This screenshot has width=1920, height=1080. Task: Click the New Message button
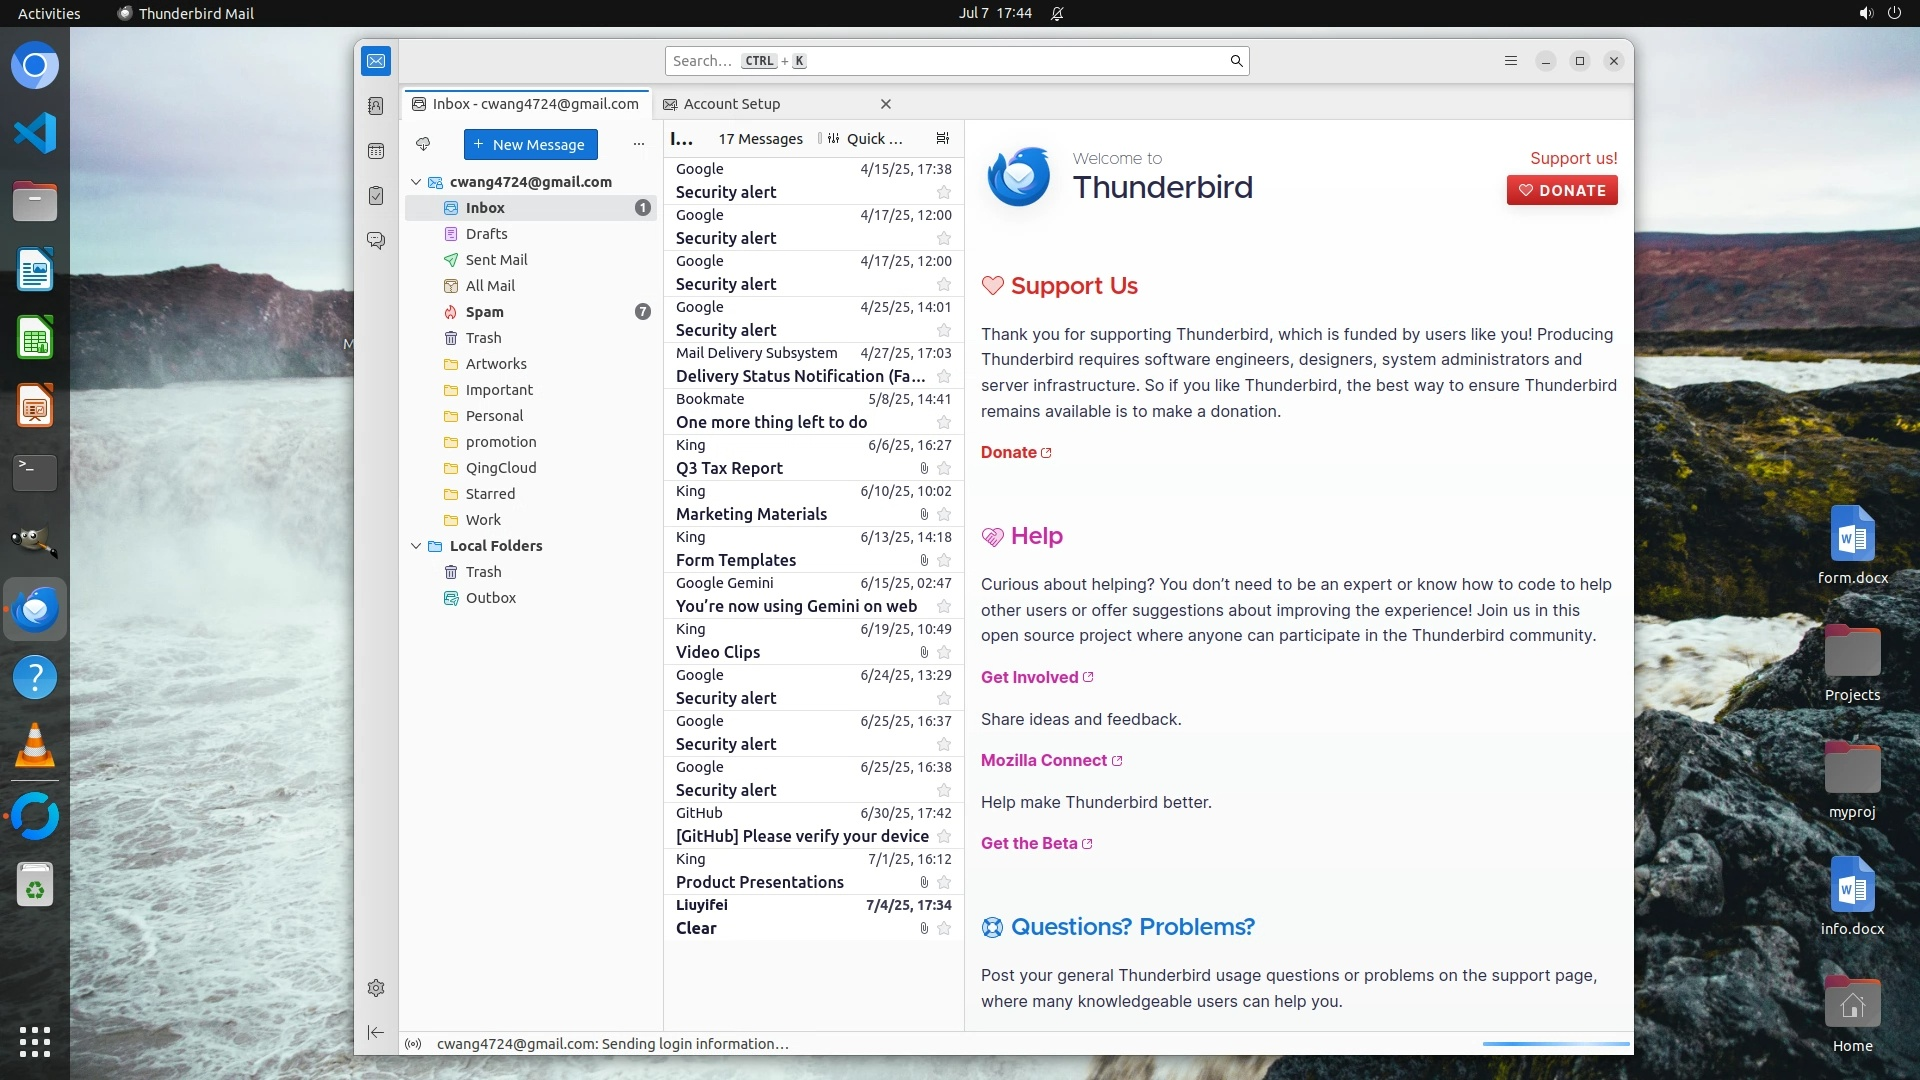[x=530, y=144]
